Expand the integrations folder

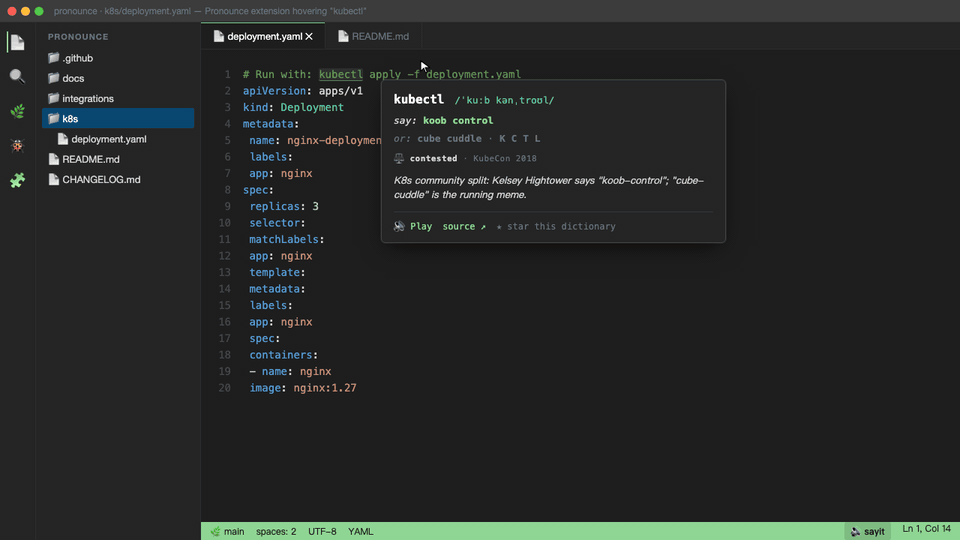(118, 98)
